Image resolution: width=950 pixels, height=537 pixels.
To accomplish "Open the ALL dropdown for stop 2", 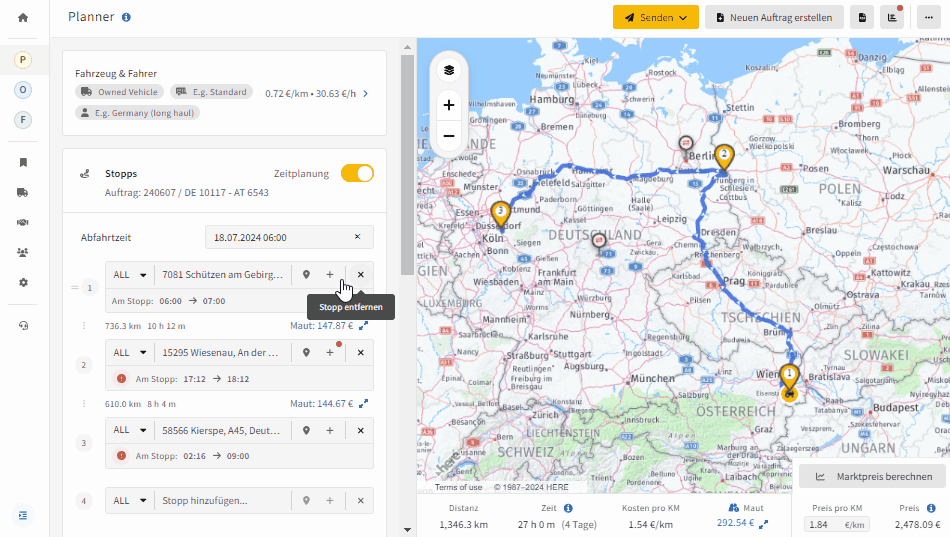I will pyautogui.click(x=130, y=352).
